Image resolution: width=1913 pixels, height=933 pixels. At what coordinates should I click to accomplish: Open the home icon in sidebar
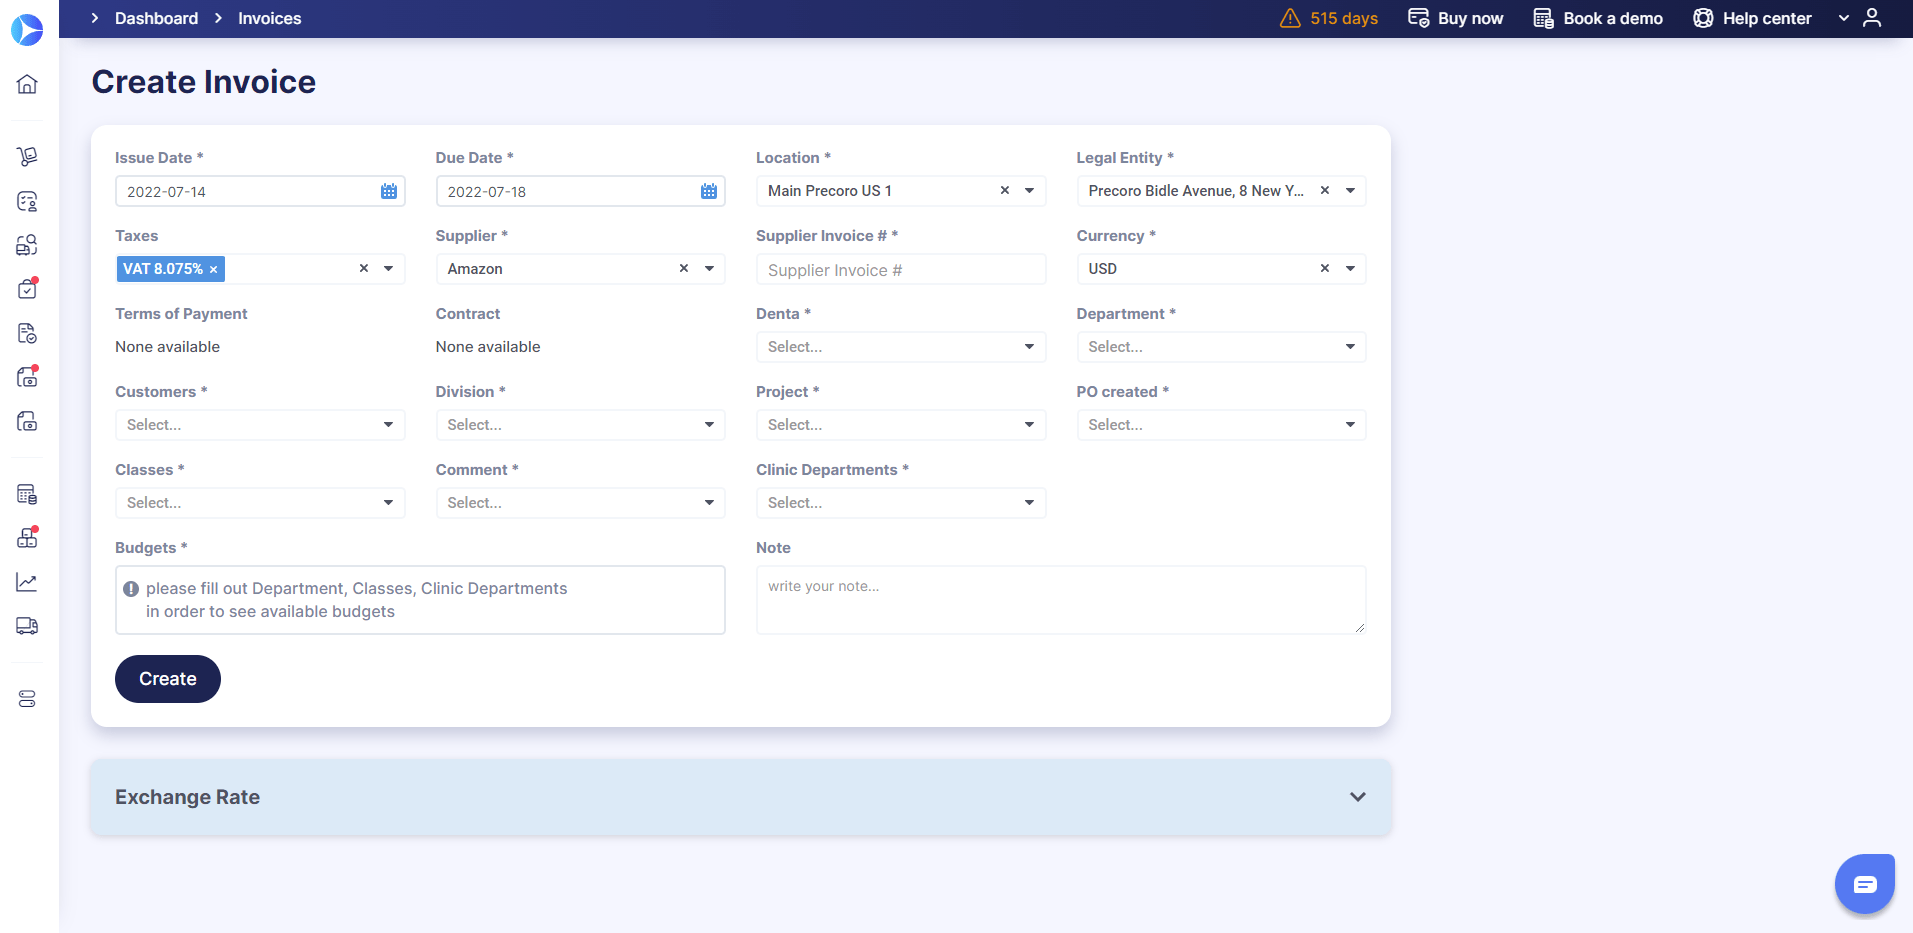[x=27, y=84]
